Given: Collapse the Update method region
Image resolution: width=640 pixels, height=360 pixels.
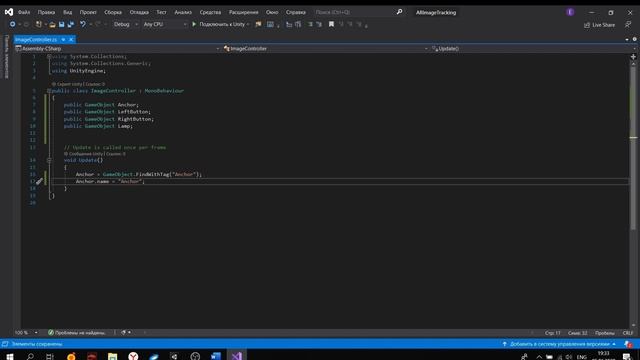Looking at the screenshot, I should (x=49, y=160).
